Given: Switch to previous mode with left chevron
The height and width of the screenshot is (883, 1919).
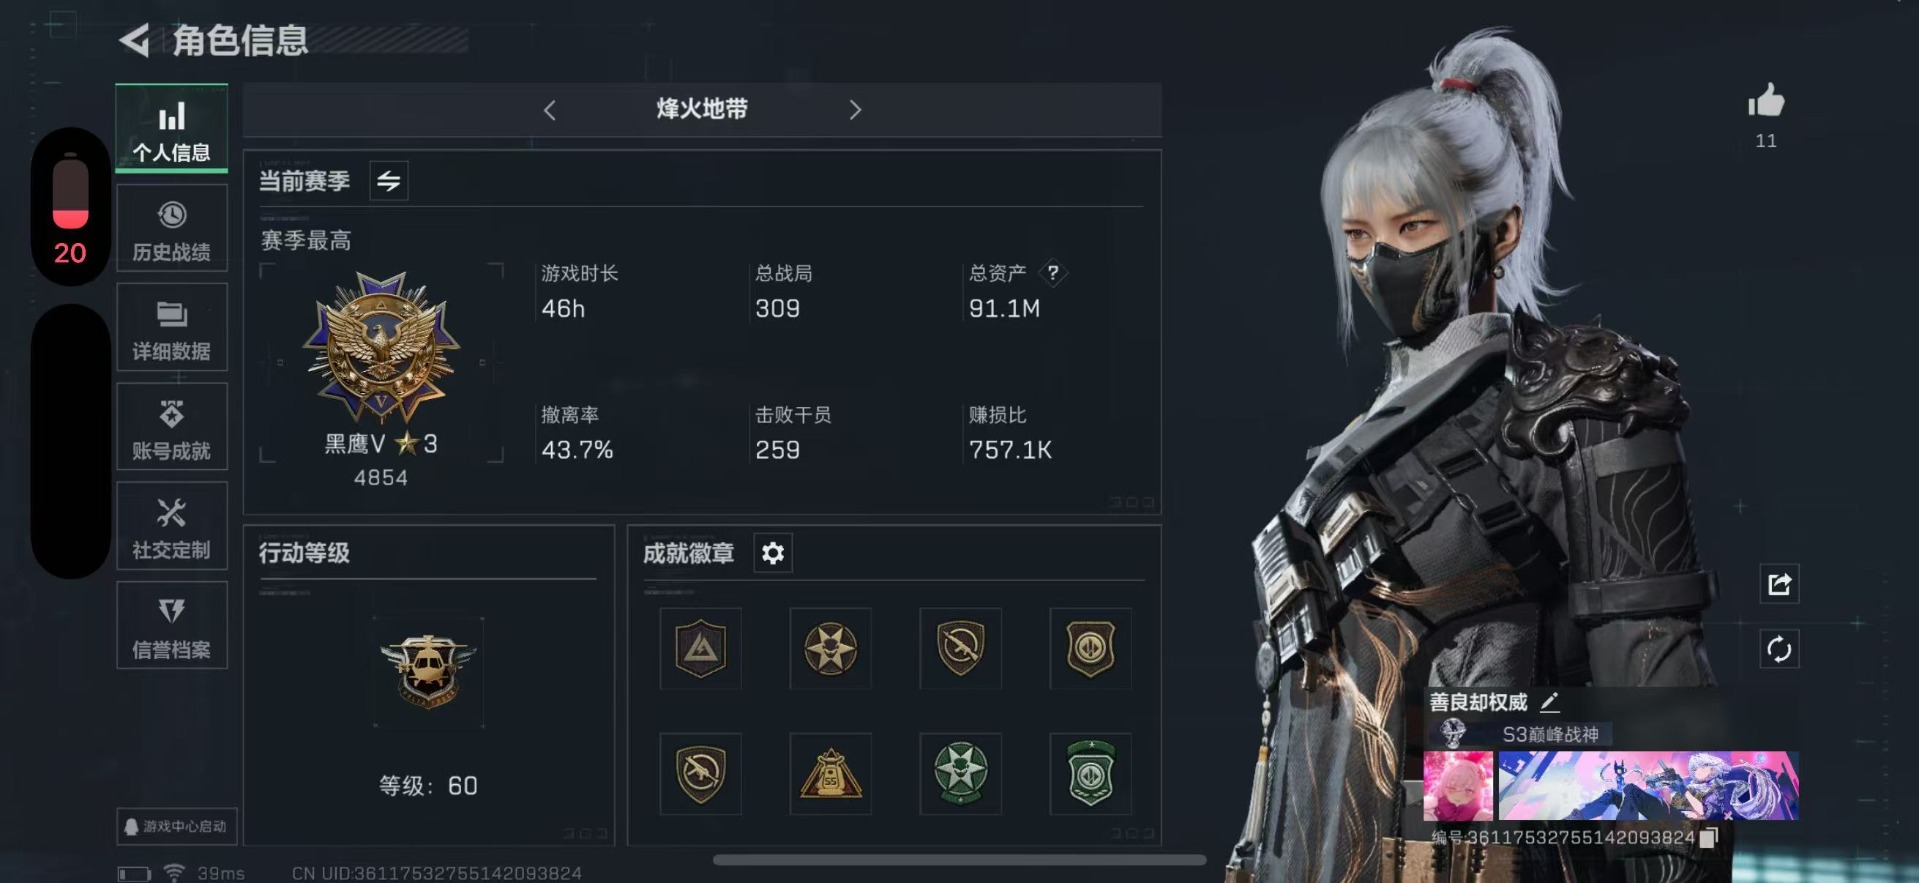Looking at the screenshot, I should [x=549, y=110].
